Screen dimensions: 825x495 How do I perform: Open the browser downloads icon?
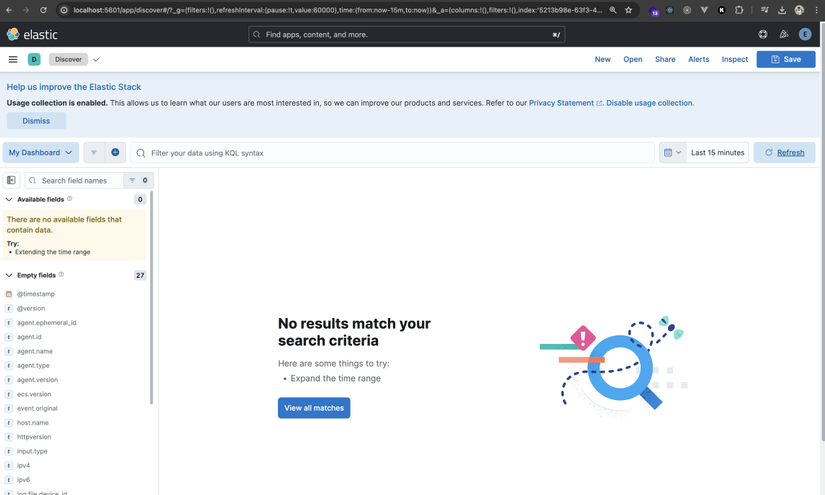pos(782,10)
